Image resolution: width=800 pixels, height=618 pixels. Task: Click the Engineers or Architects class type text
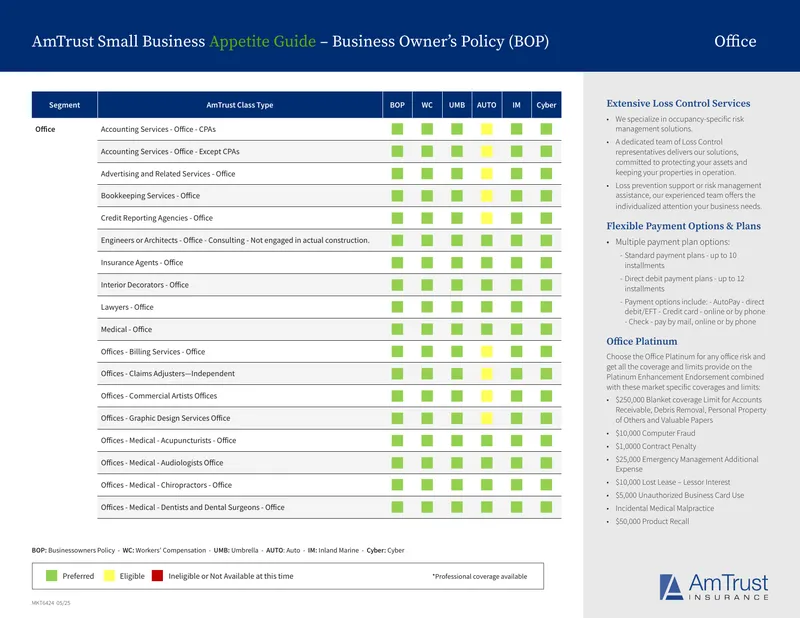coord(235,240)
